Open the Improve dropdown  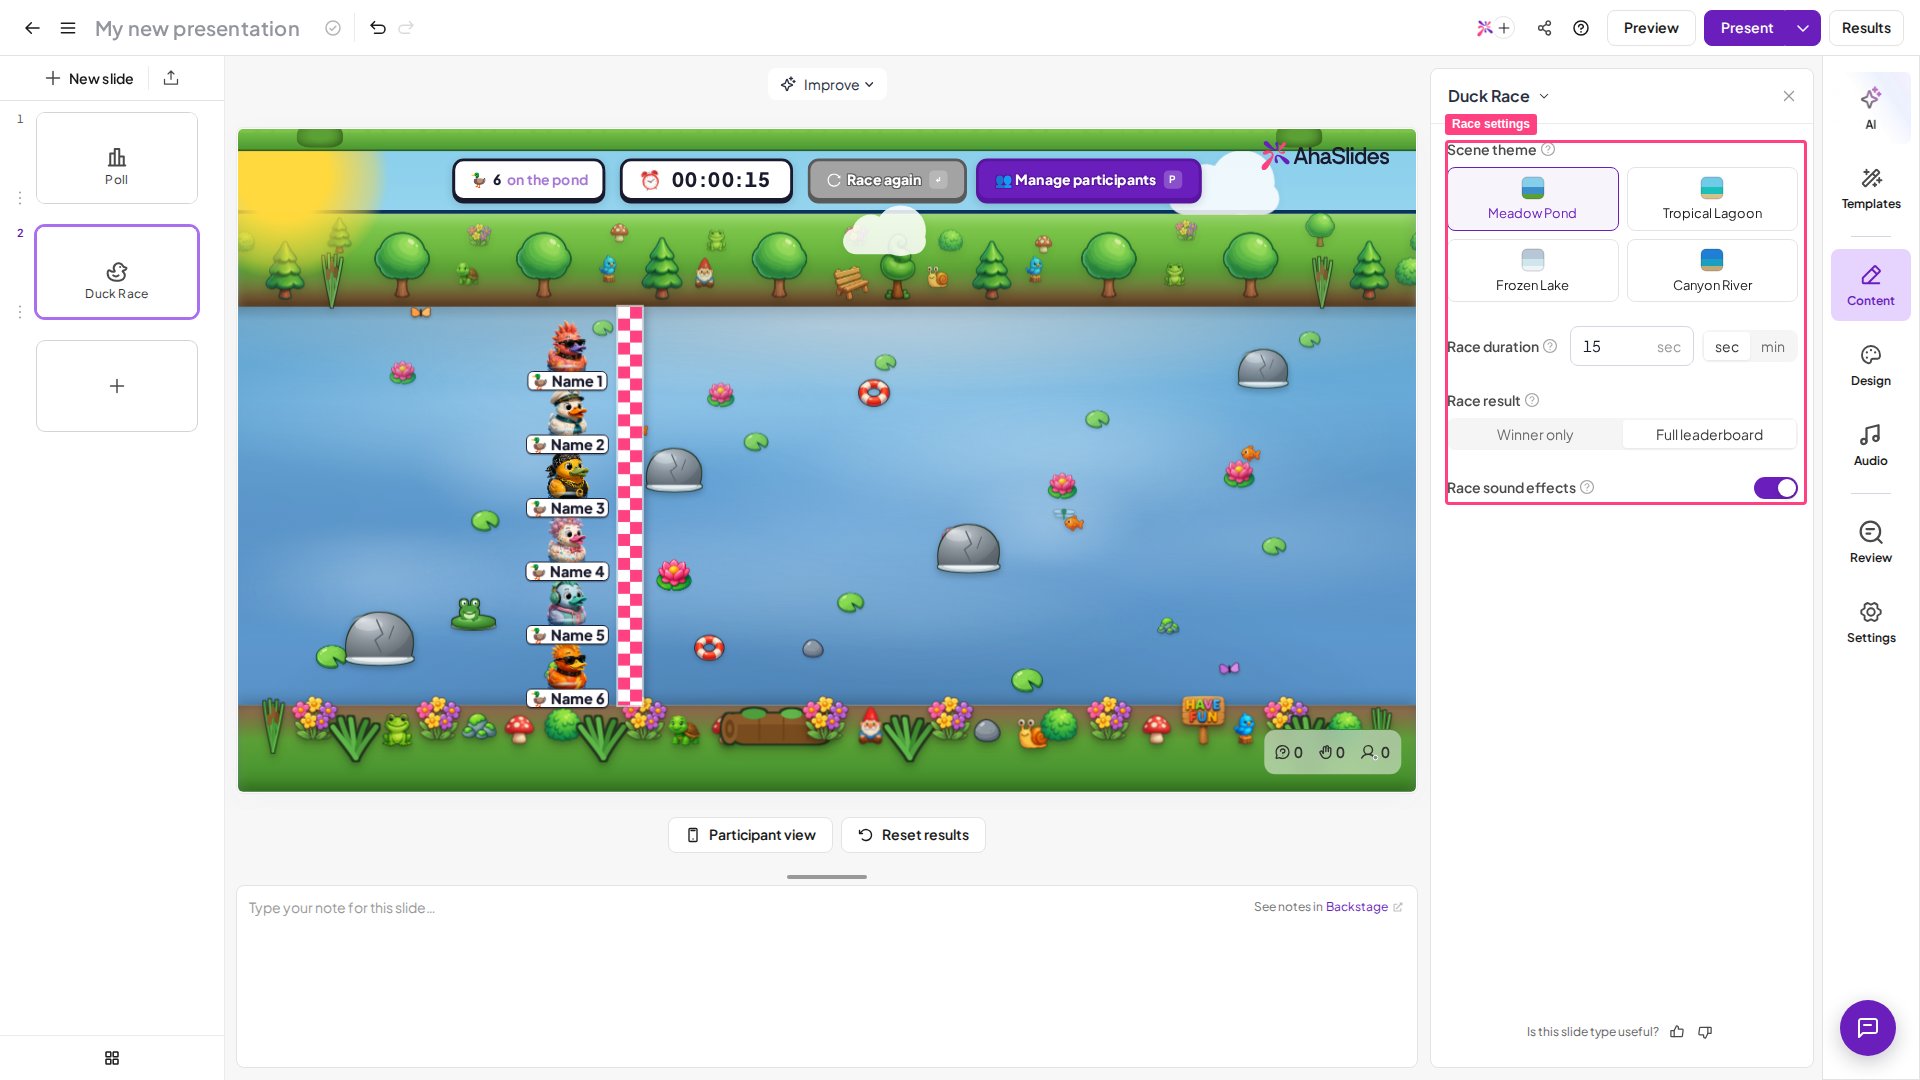827,85
